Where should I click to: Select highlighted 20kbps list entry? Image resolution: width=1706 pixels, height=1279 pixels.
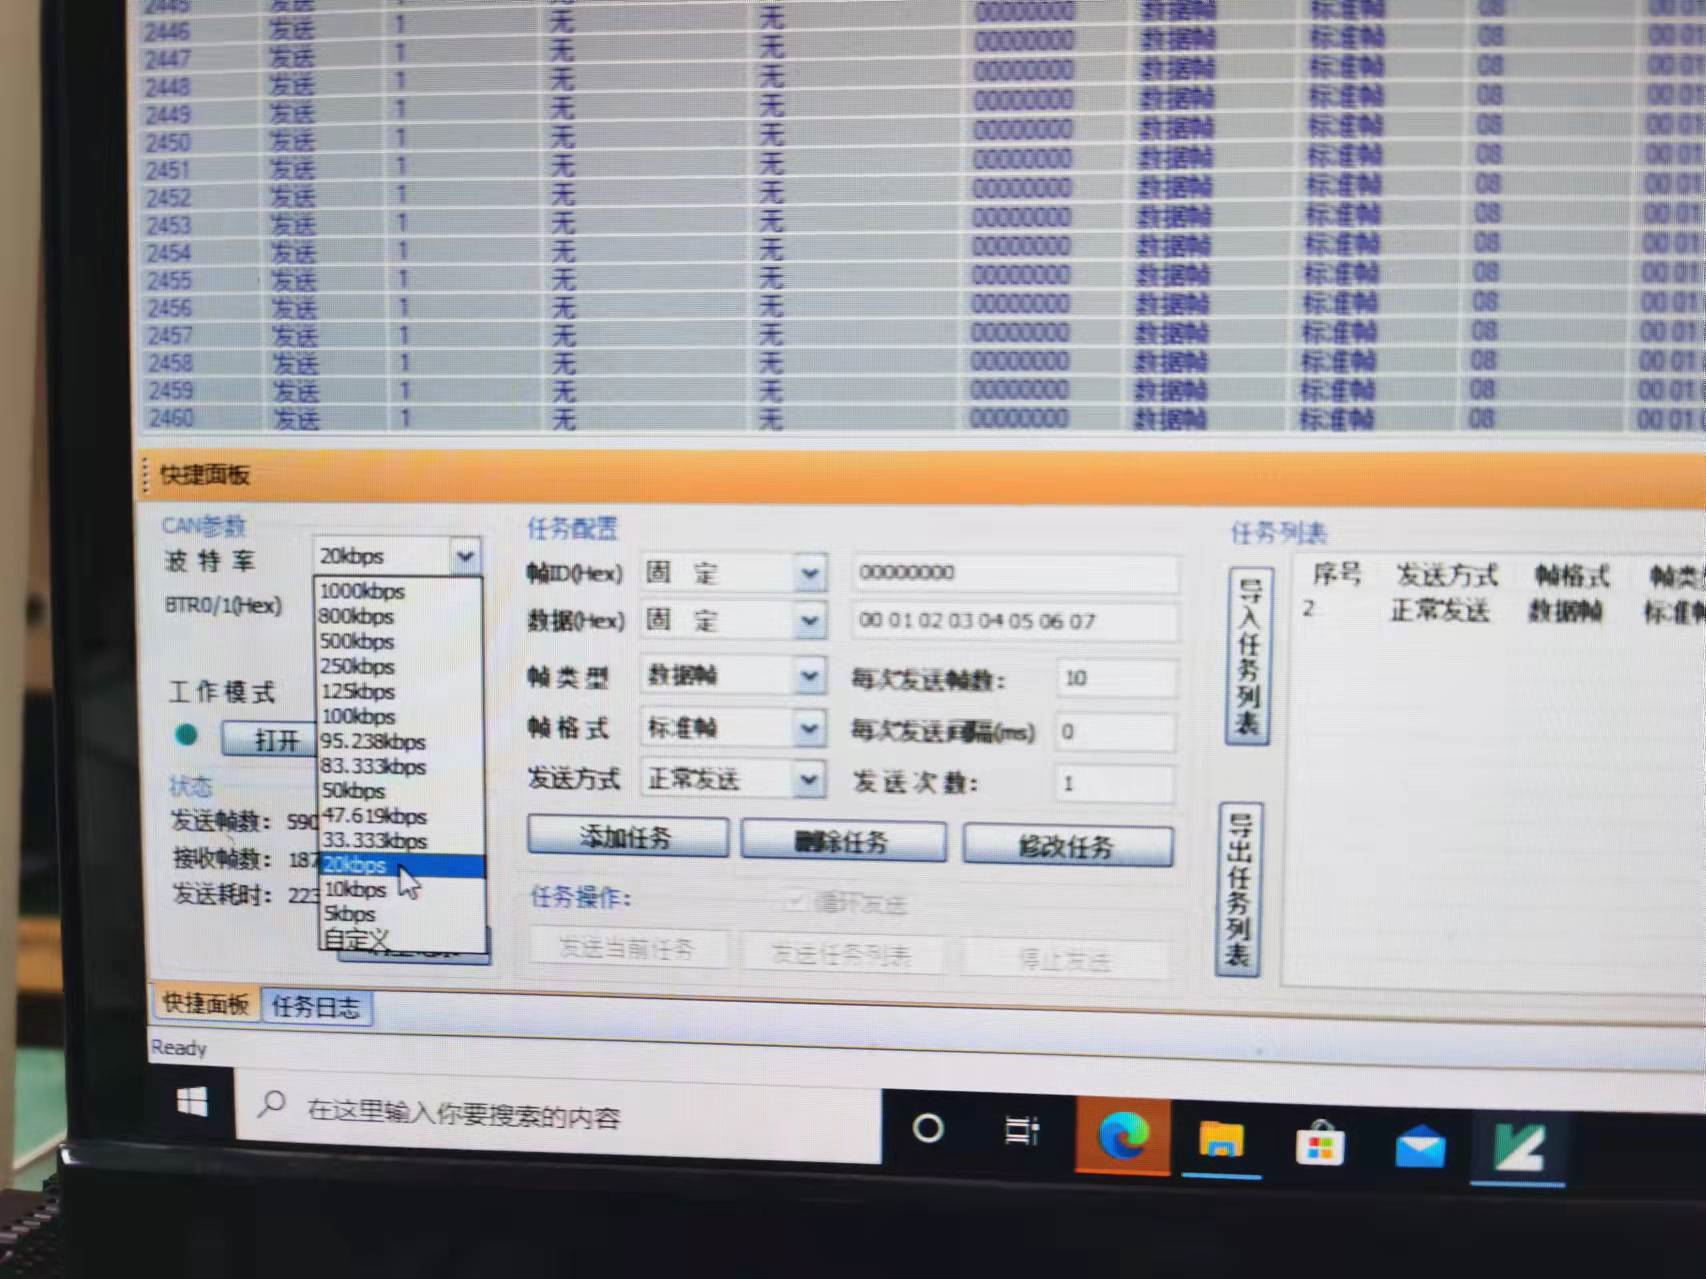pos(401,865)
